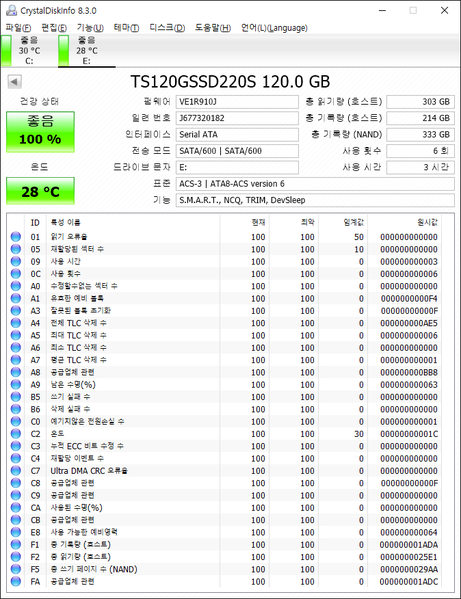Click total host writes value 214 GB
Viewport: 461px width, 599px height.
point(421,118)
